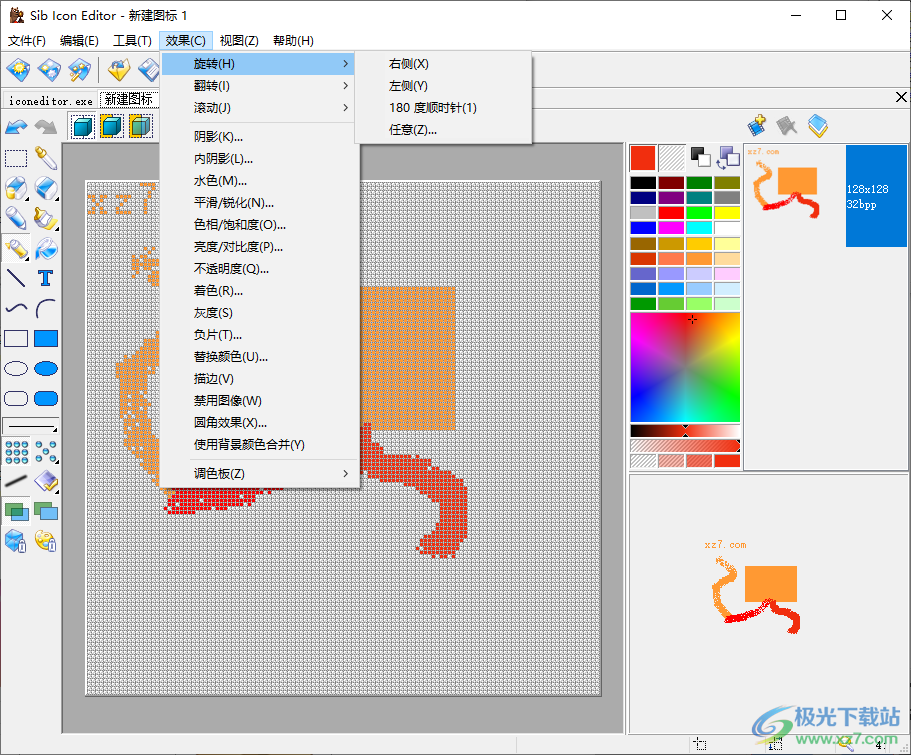Screen dimensions: 911x755
Task: Toggle the third transparent cube selection mode
Action: tap(140, 126)
